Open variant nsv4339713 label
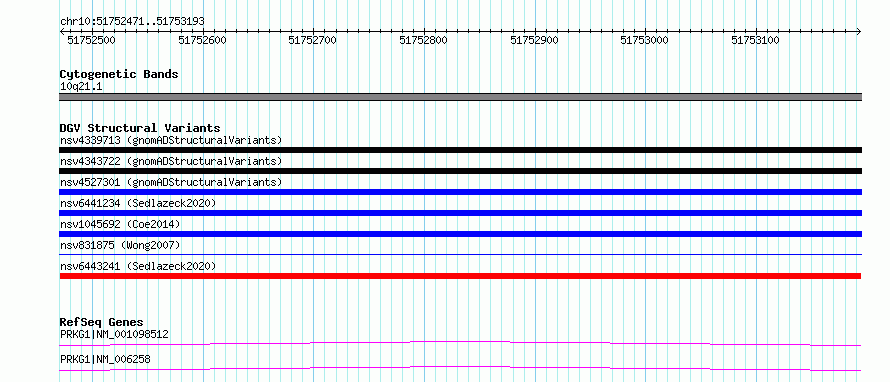This screenshot has height=382, width=890. [x=171, y=140]
